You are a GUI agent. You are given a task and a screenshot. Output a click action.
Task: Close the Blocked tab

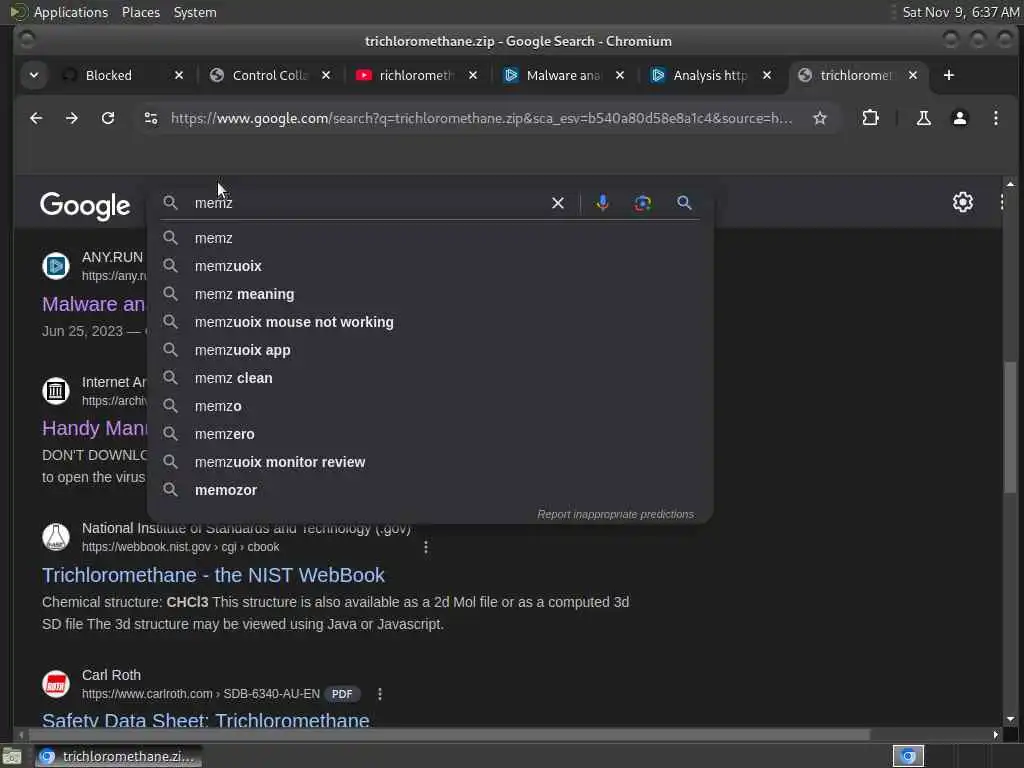click(x=179, y=75)
